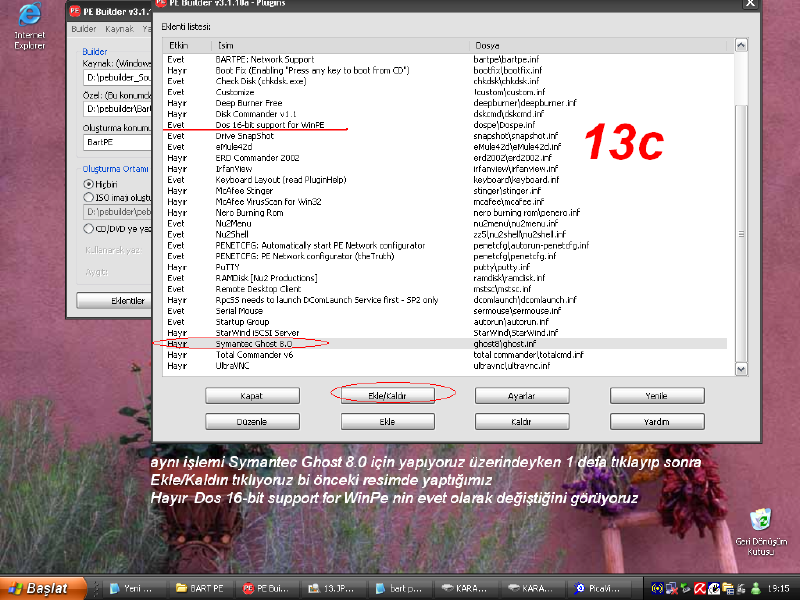The width and height of the screenshot is (800, 600).
Task: Select the 'Boot Fix' plugin row
Action: click(x=445, y=70)
